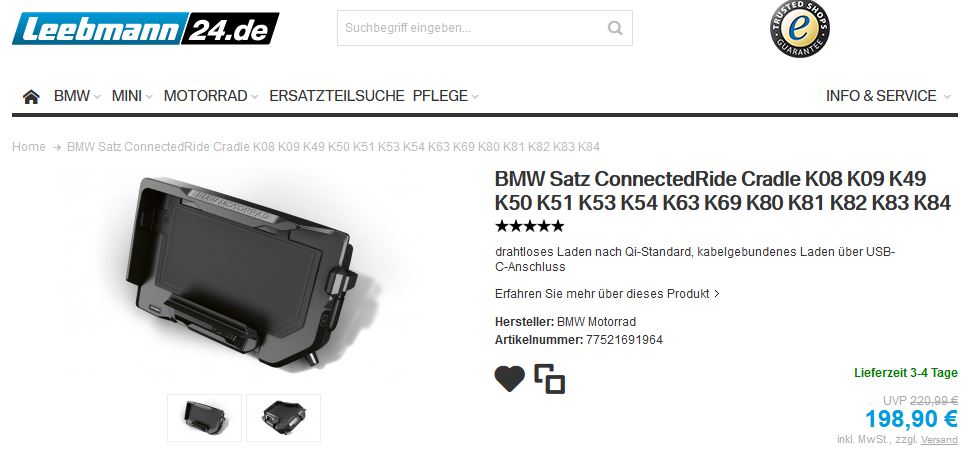Expand the PFLEGE menu dropdown
The image size is (969, 461).
click(445, 96)
